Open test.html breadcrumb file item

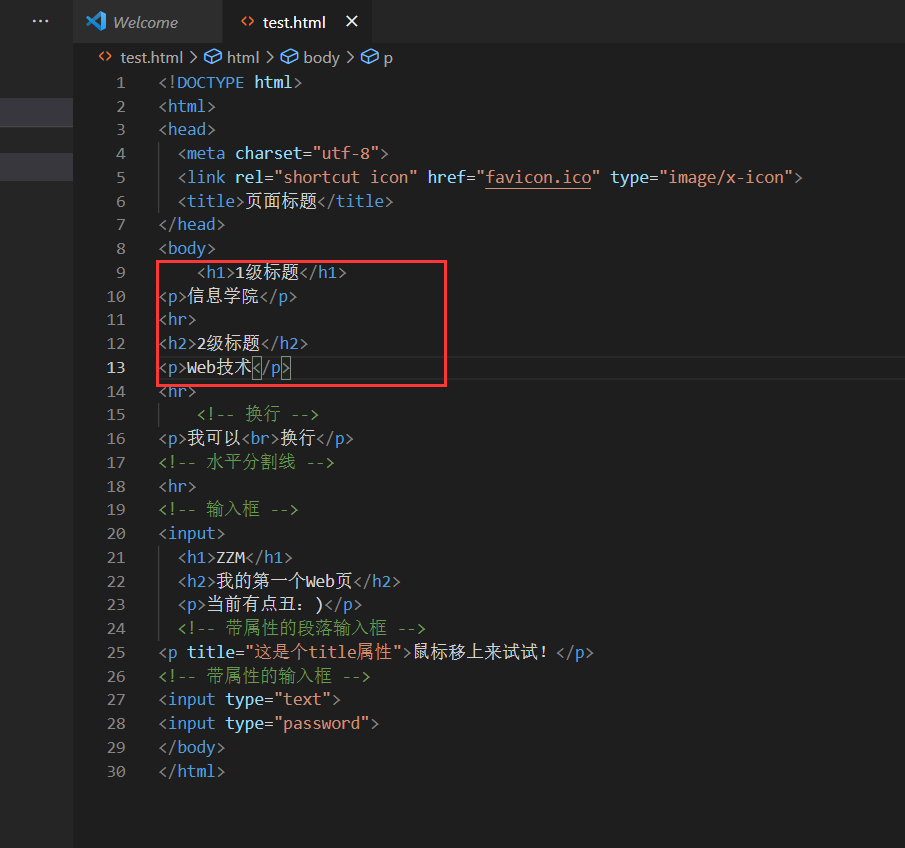151,58
